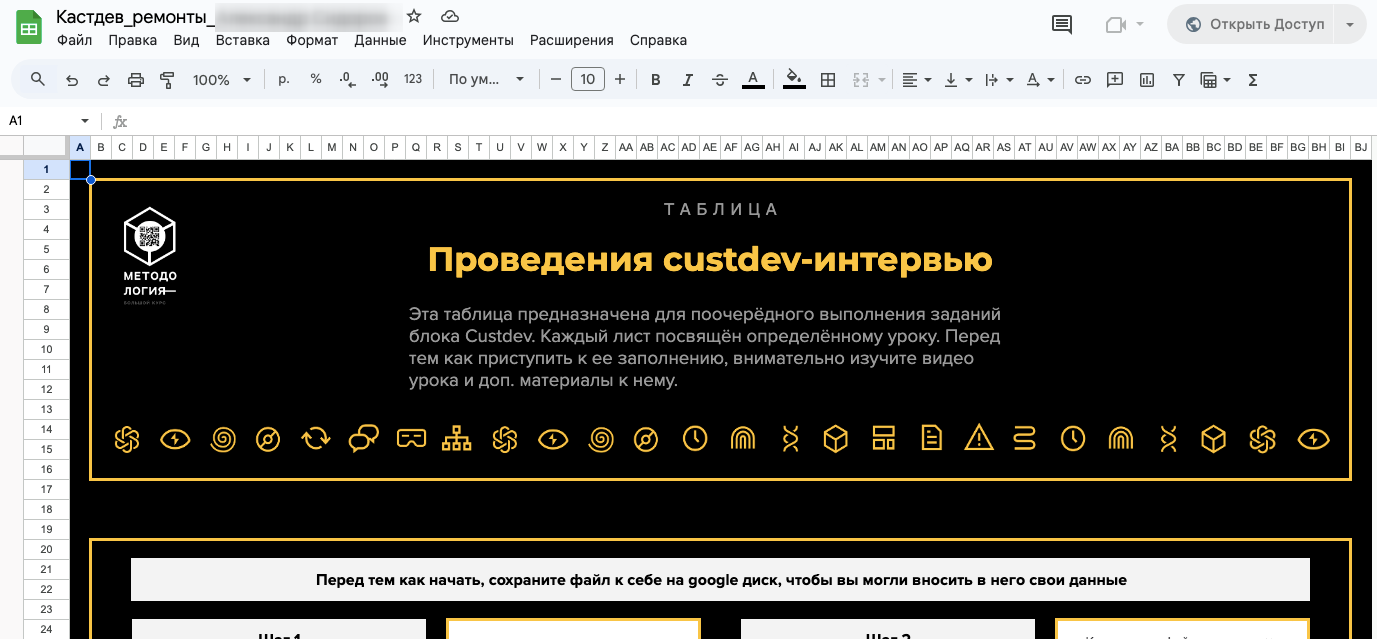Open the 123 number formats menu
1377x639 pixels.
point(413,79)
